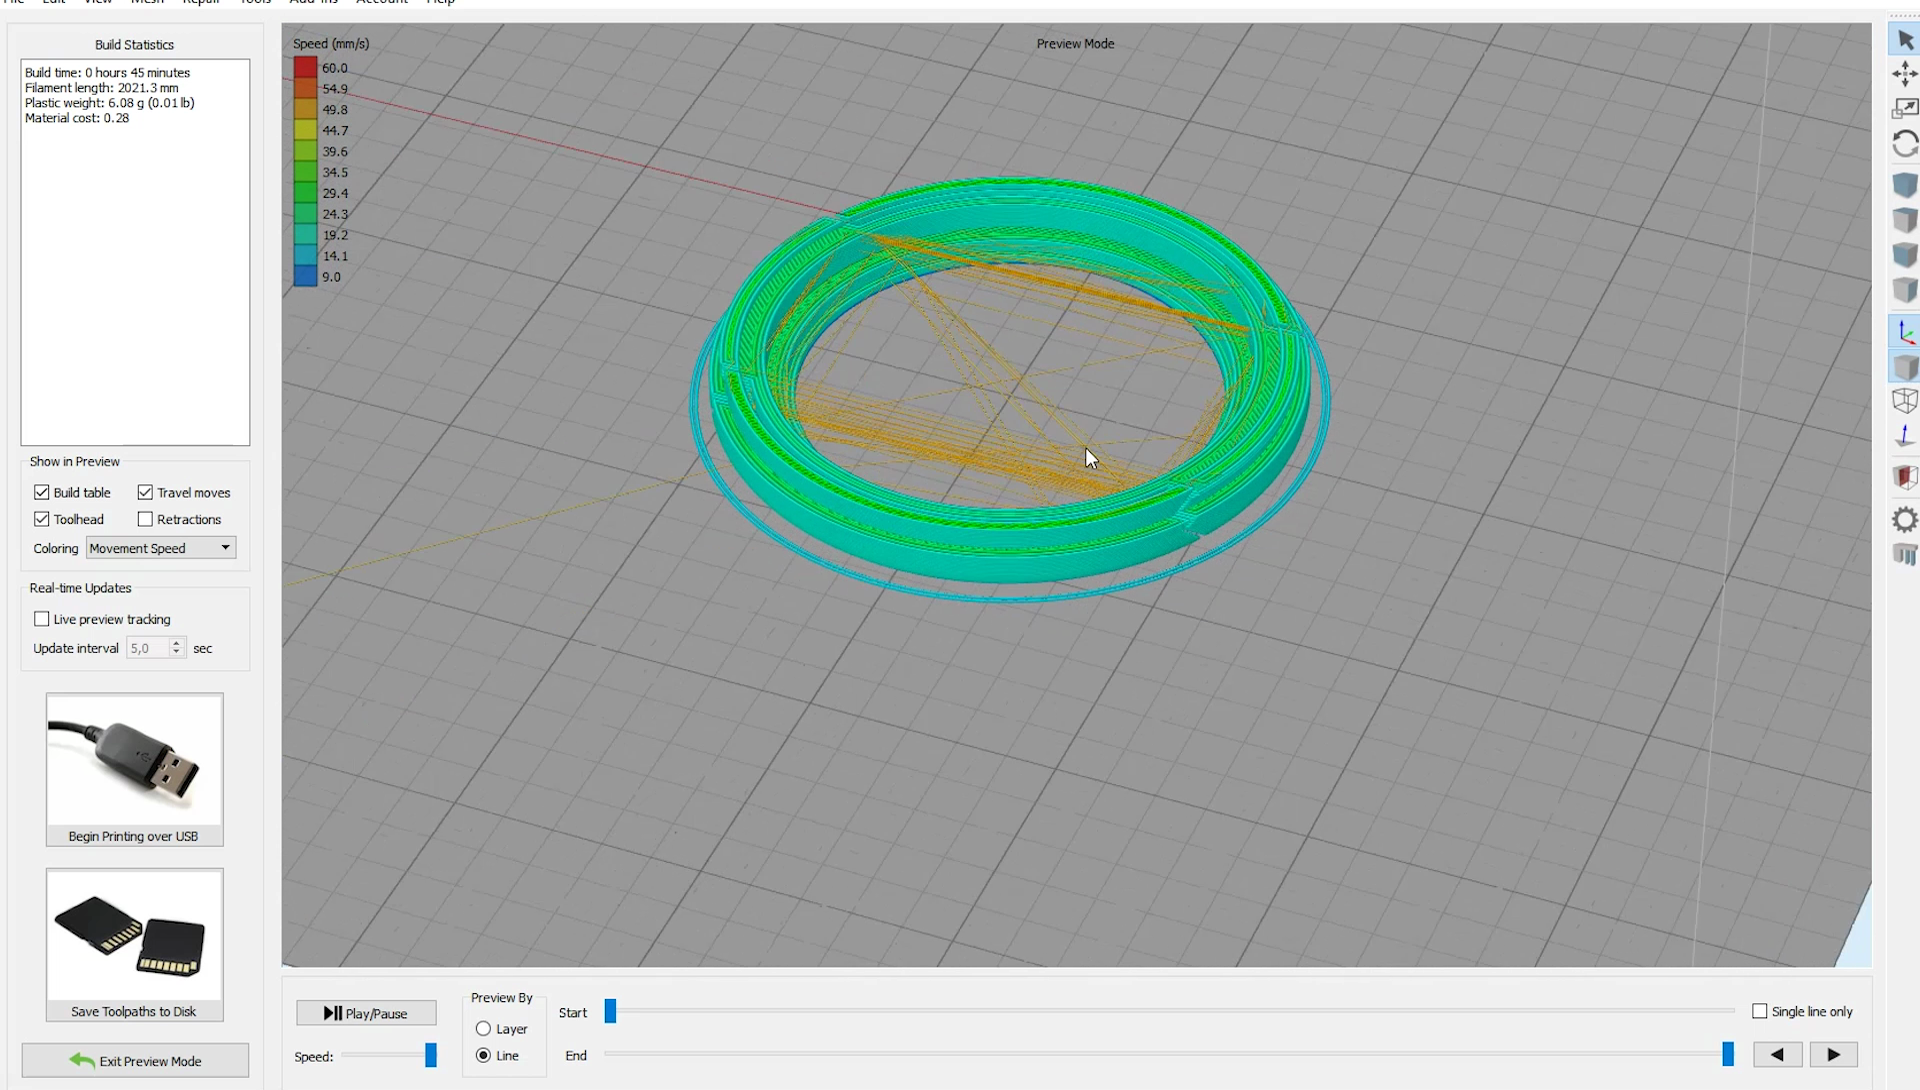Image resolution: width=1920 pixels, height=1090 pixels.
Task: Click the Build Statistics heading
Action: tap(134, 44)
